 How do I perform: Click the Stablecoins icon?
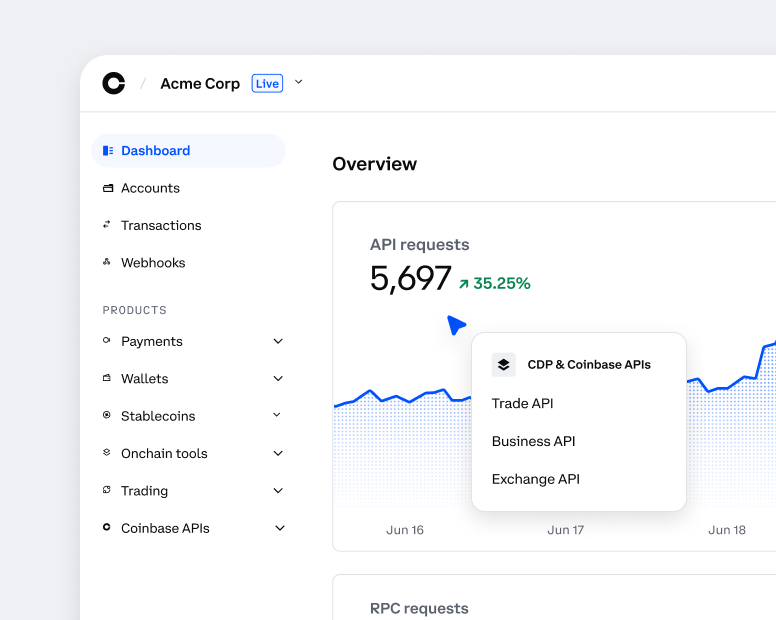pos(106,415)
